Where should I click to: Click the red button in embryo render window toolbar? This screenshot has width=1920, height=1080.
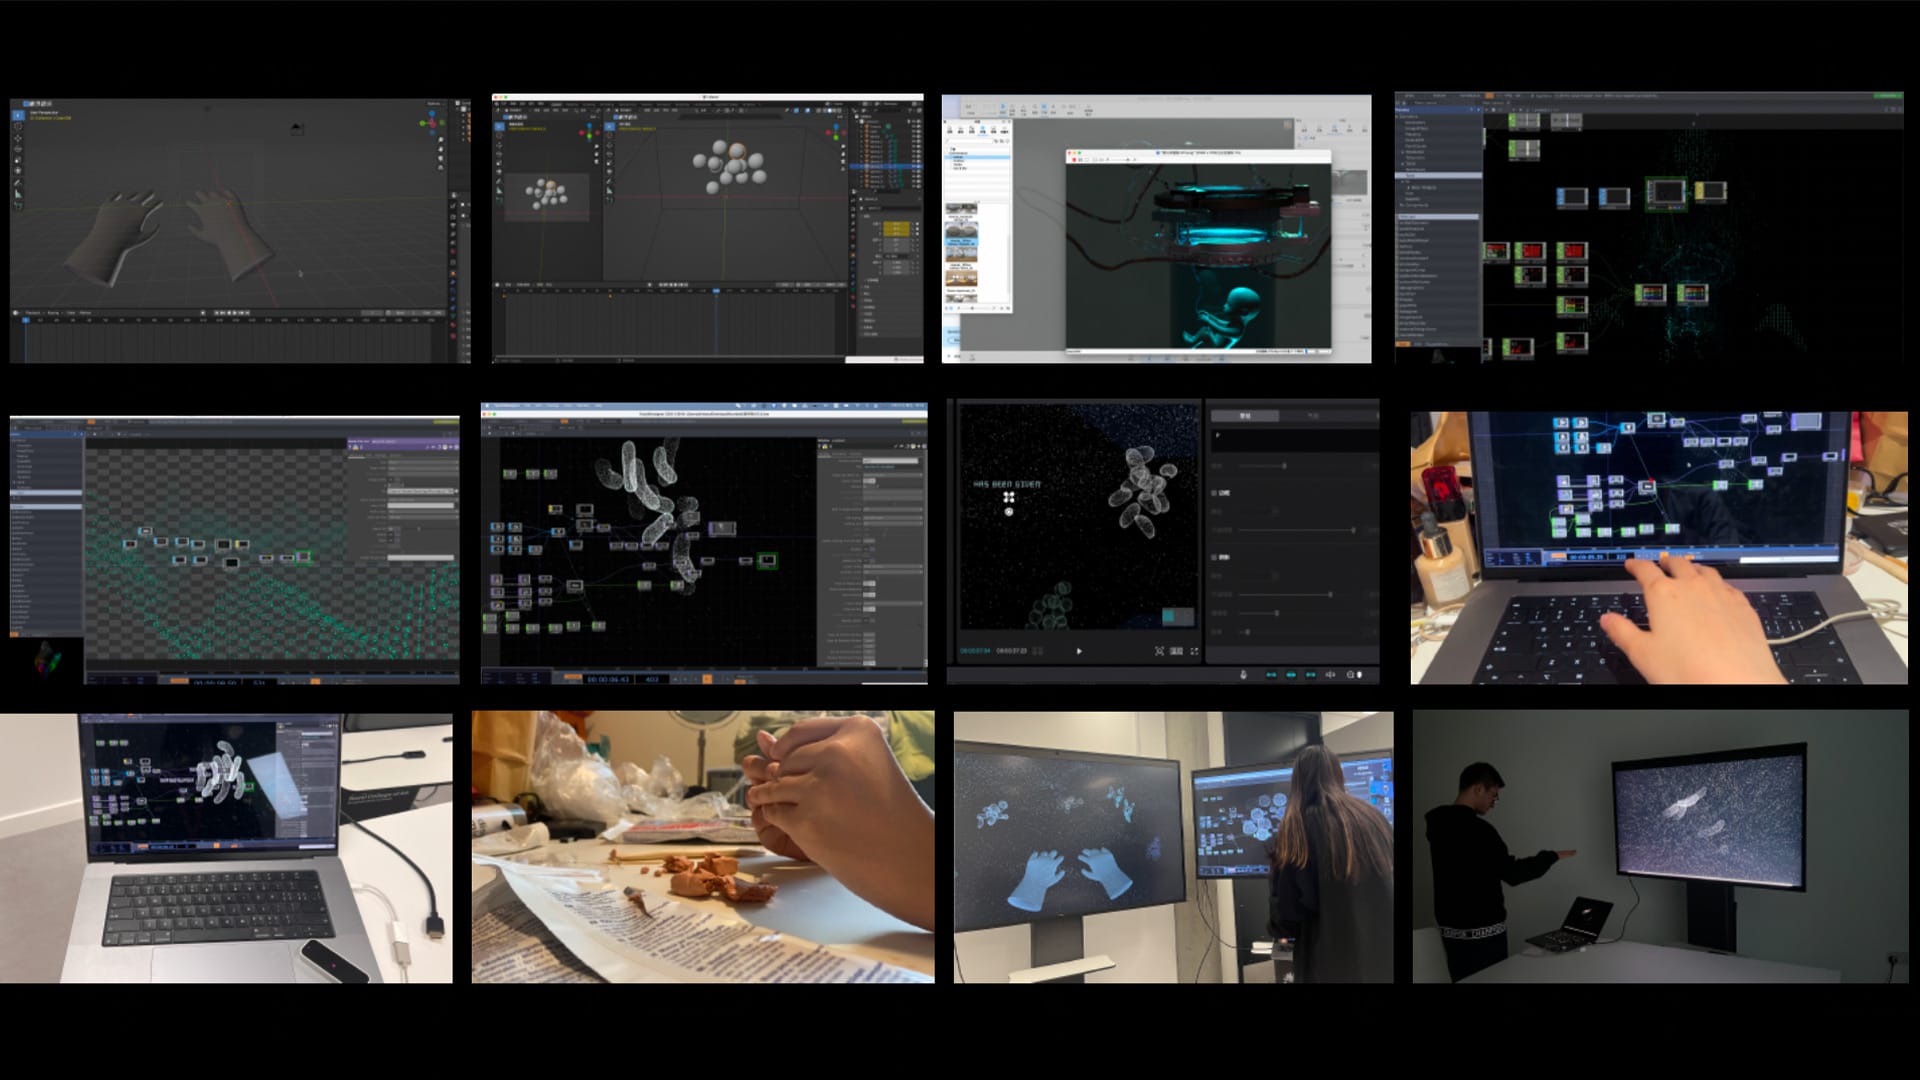click(x=1074, y=160)
